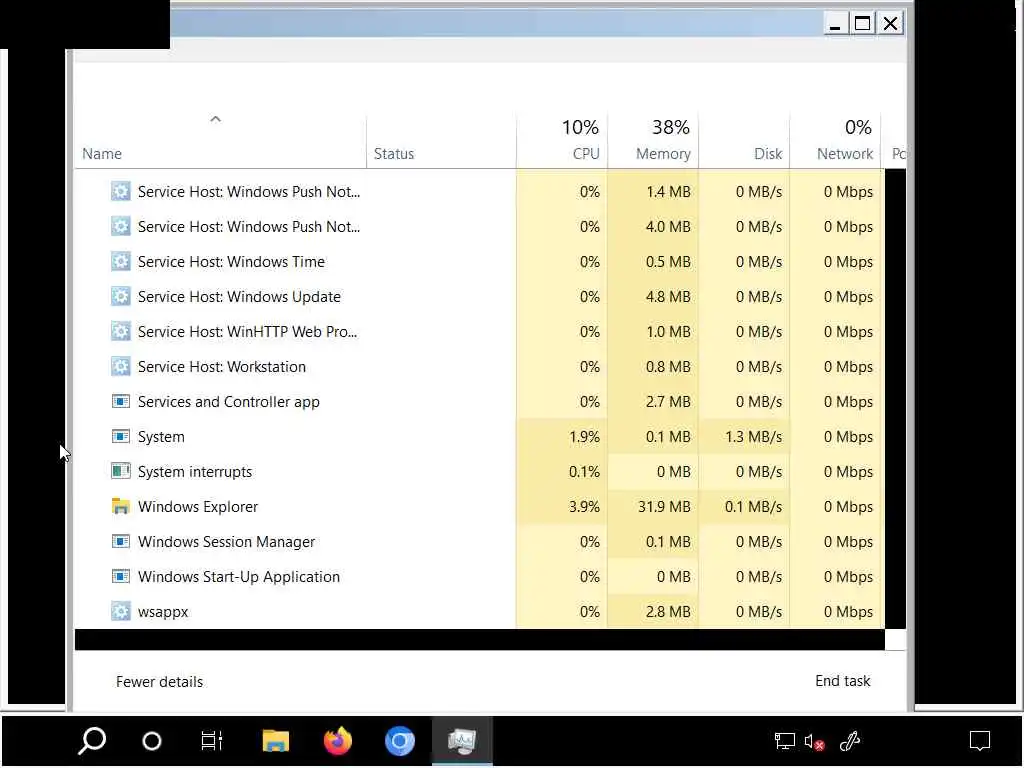Click the Windows Start-Up Application icon
1024x768 pixels.
(x=120, y=577)
